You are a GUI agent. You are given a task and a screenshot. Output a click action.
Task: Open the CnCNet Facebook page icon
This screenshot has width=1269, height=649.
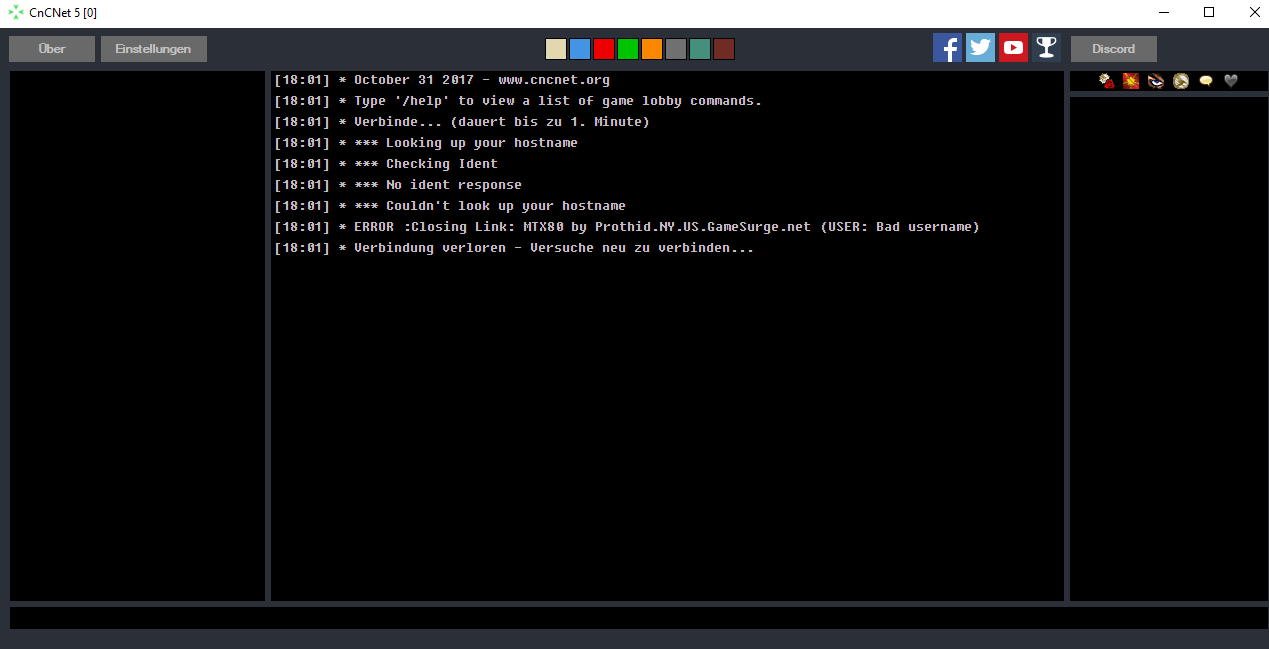click(x=947, y=48)
